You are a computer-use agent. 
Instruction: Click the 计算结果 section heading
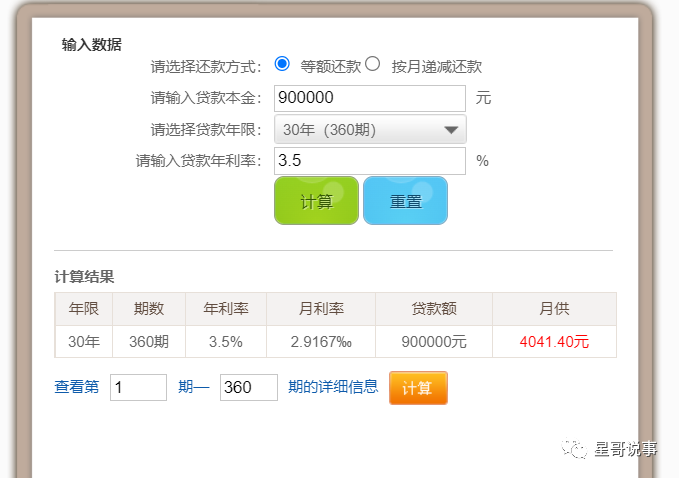point(84,277)
